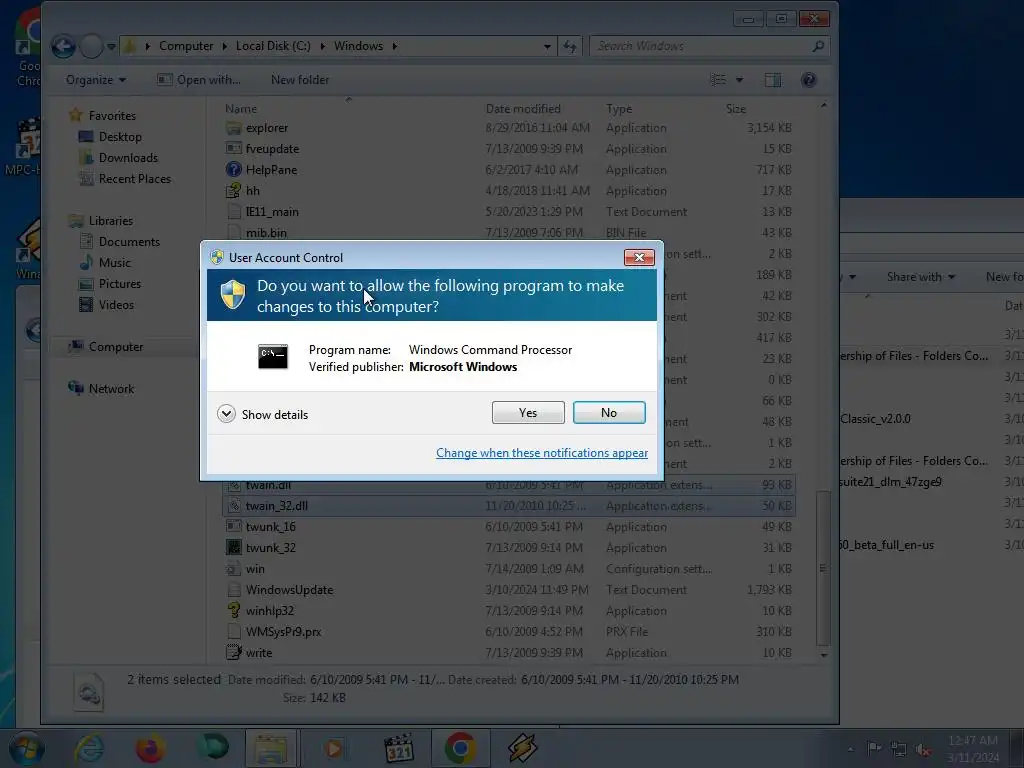Select Network in navigation pane

(111, 389)
